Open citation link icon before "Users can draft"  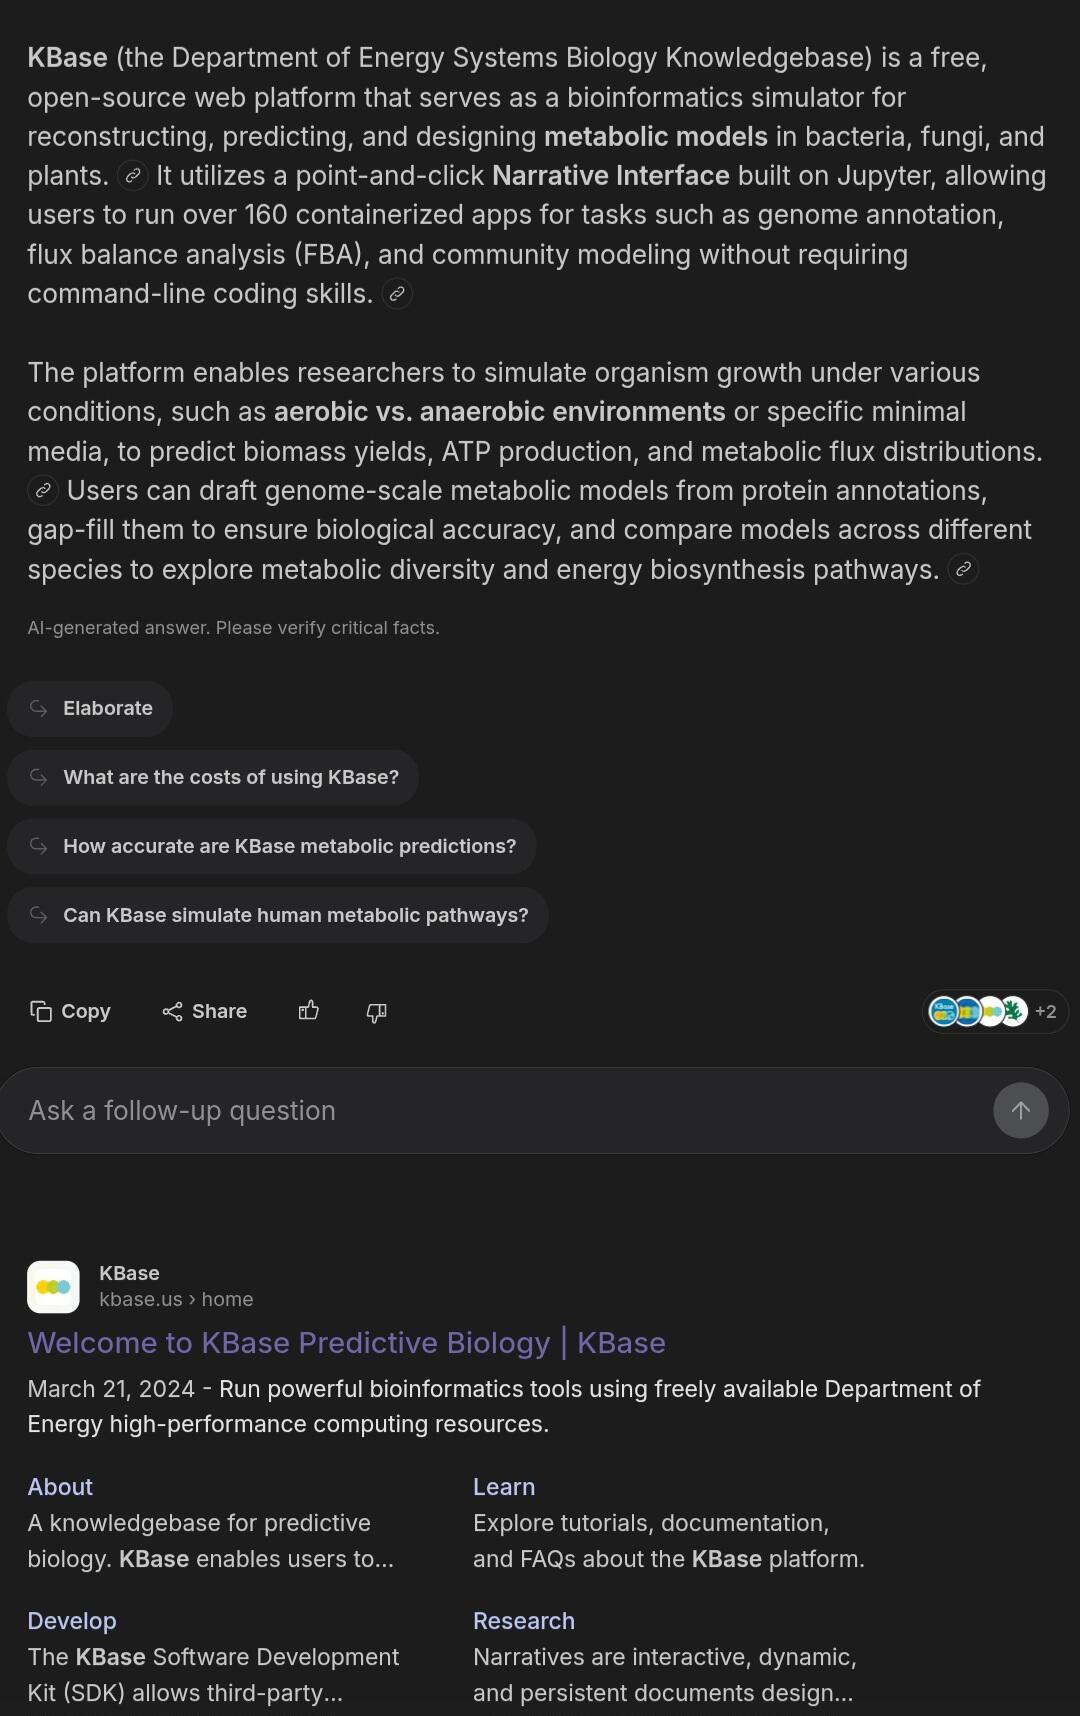click(x=42, y=490)
